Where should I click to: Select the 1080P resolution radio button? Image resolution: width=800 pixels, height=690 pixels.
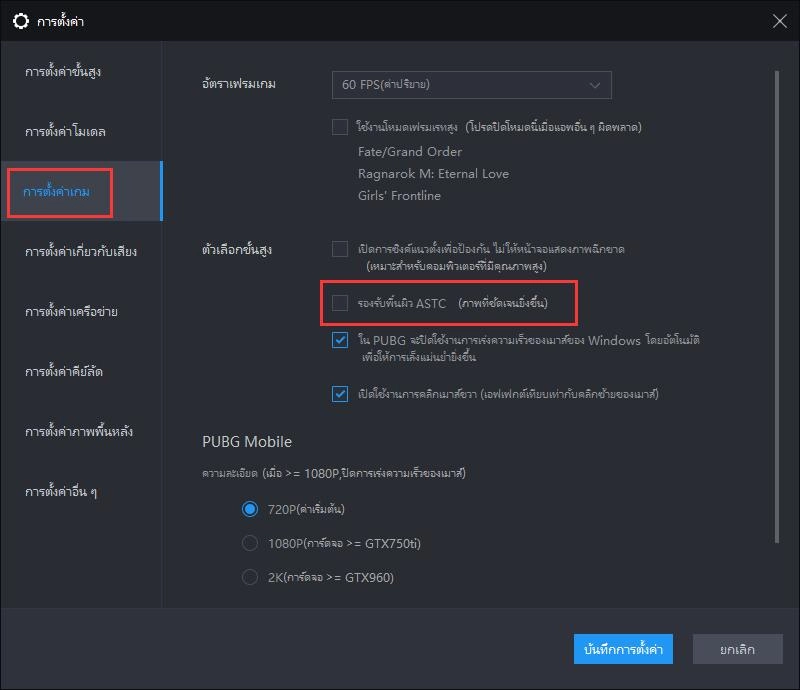[x=250, y=543]
